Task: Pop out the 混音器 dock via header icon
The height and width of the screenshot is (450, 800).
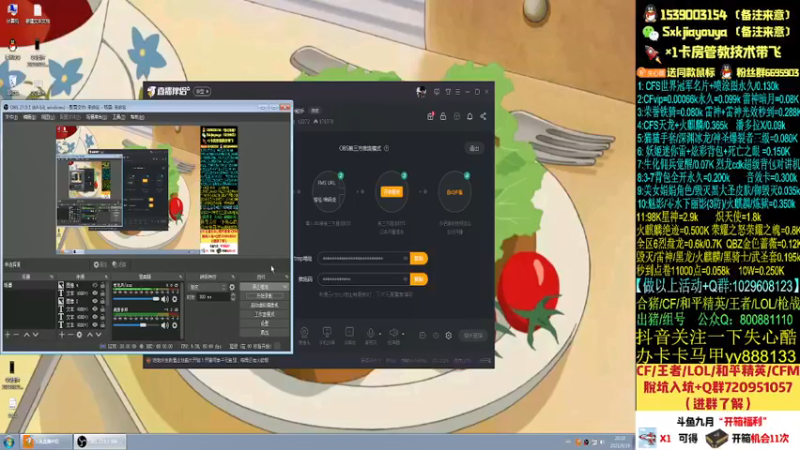Action: click(x=180, y=277)
